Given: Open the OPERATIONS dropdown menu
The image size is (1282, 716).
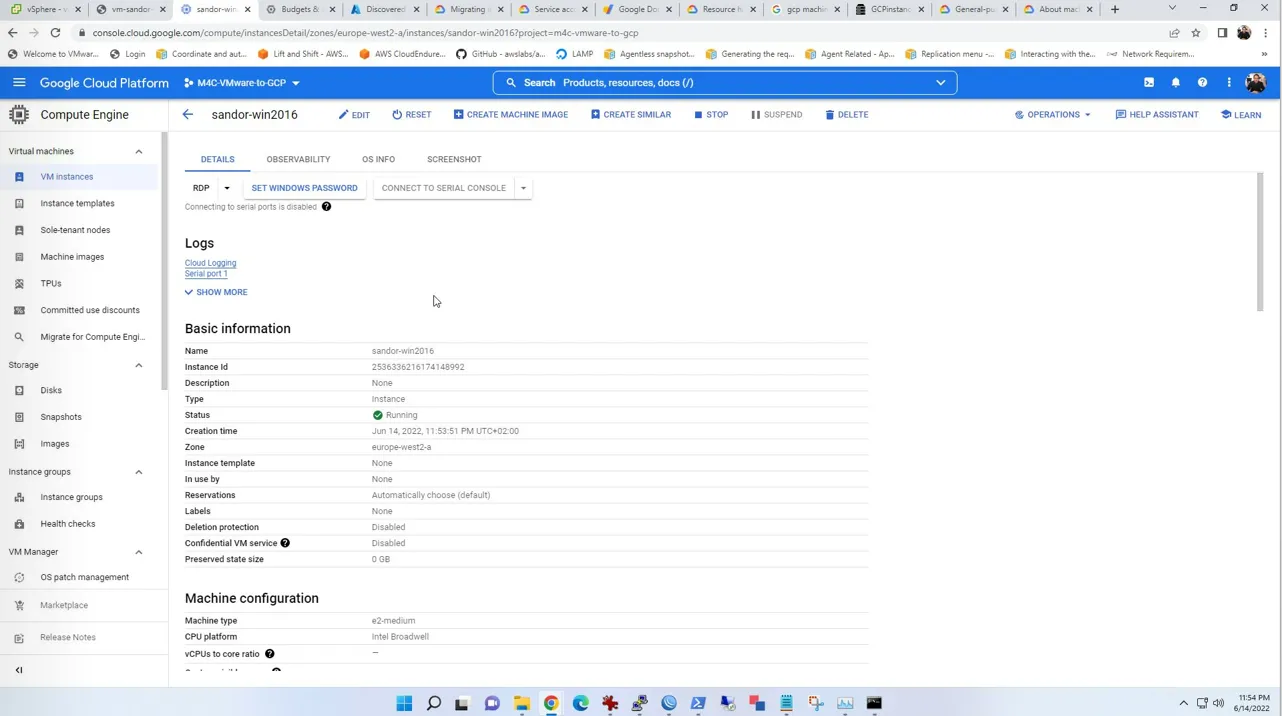Looking at the screenshot, I should [1052, 115].
